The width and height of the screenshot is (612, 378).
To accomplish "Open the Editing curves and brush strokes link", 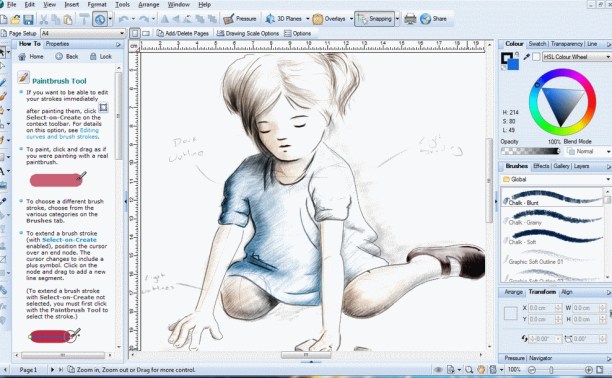I will click(62, 134).
